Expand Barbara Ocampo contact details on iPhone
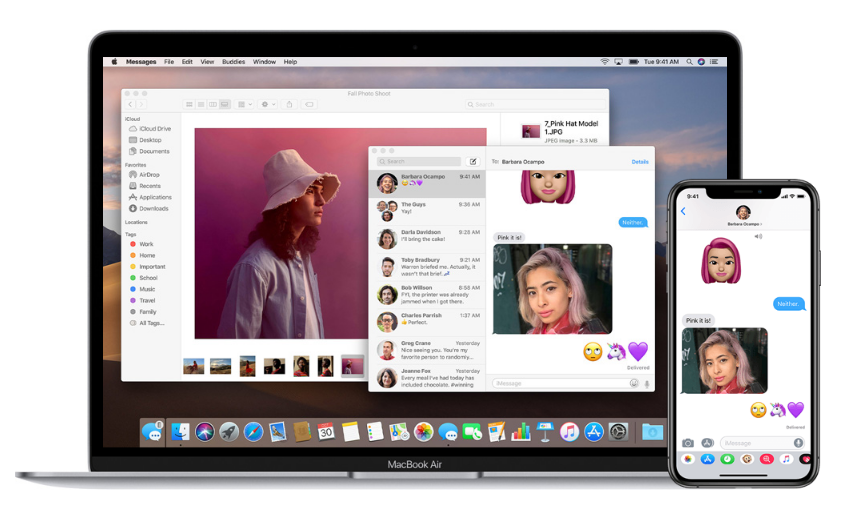Viewport: 847px width, 512px height. pyautogui.click(x=744, y=224)
